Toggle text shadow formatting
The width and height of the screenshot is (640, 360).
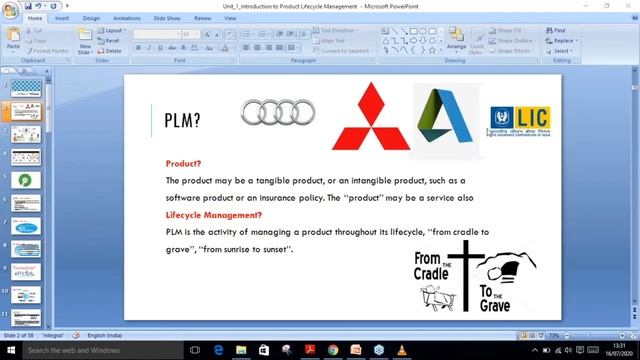183,48
